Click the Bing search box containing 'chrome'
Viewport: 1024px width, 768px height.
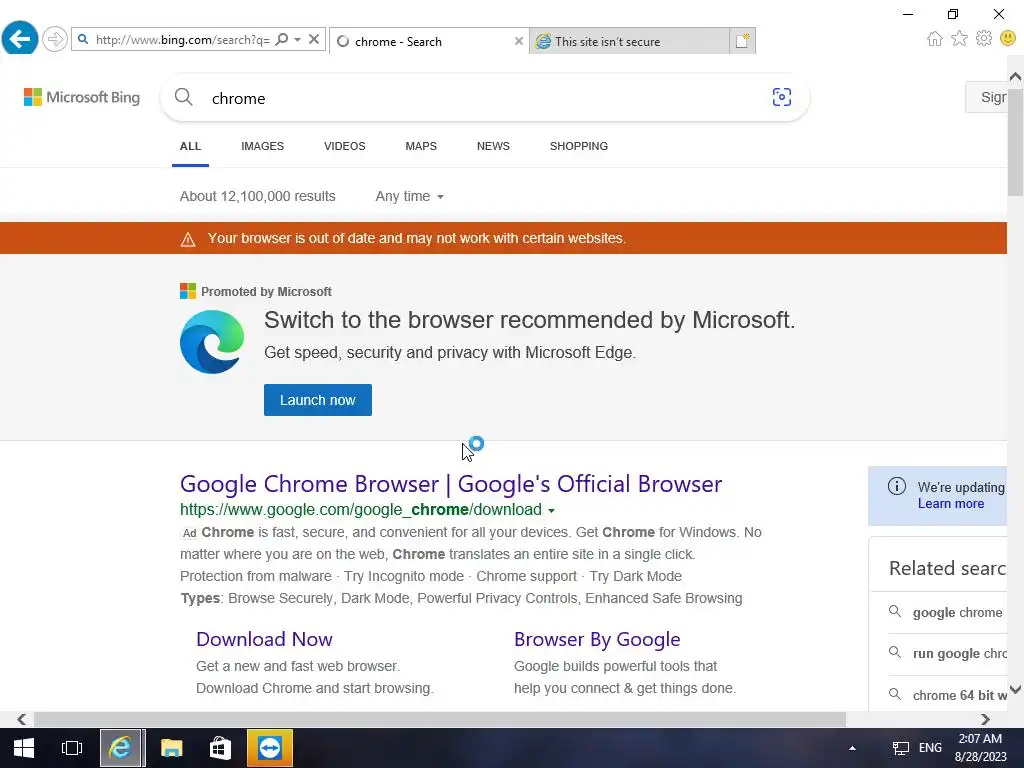click(x=483, y=98)
